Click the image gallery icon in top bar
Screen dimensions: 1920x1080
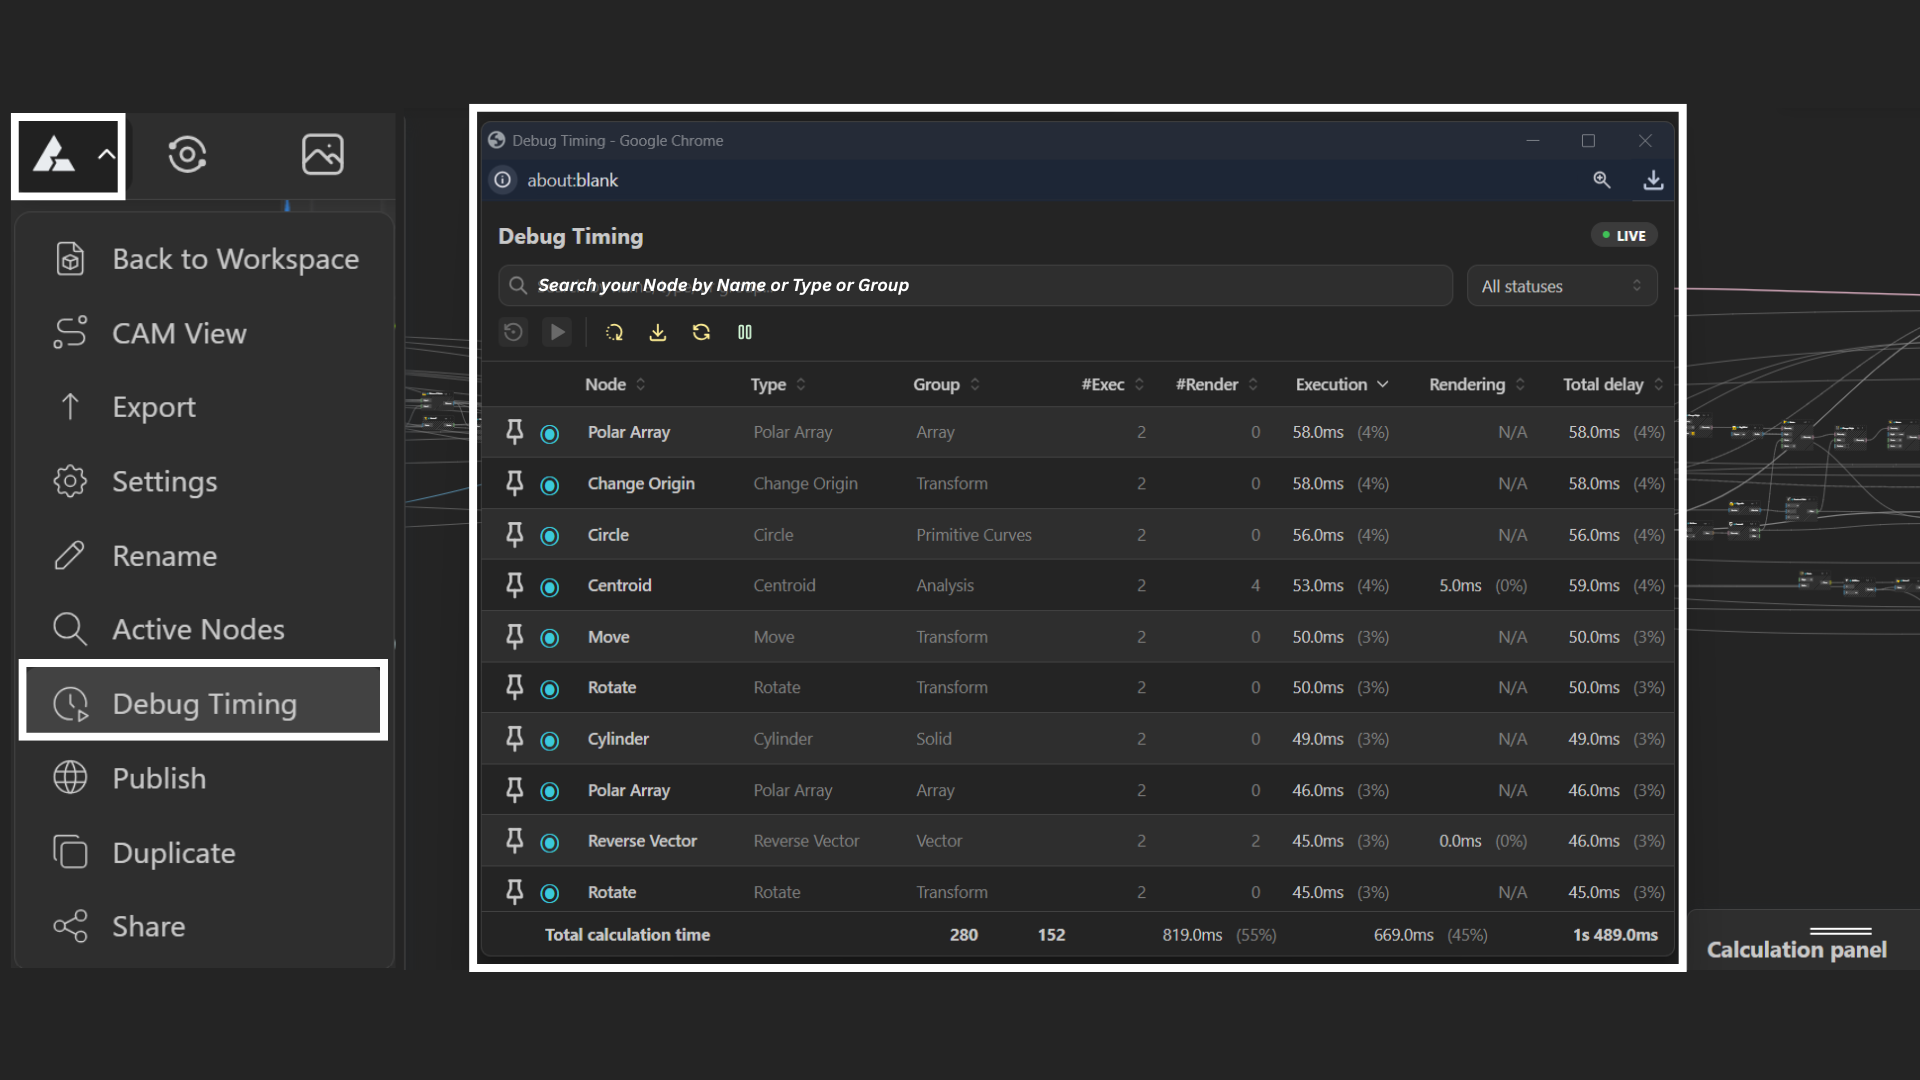click(x=322, y=155)
